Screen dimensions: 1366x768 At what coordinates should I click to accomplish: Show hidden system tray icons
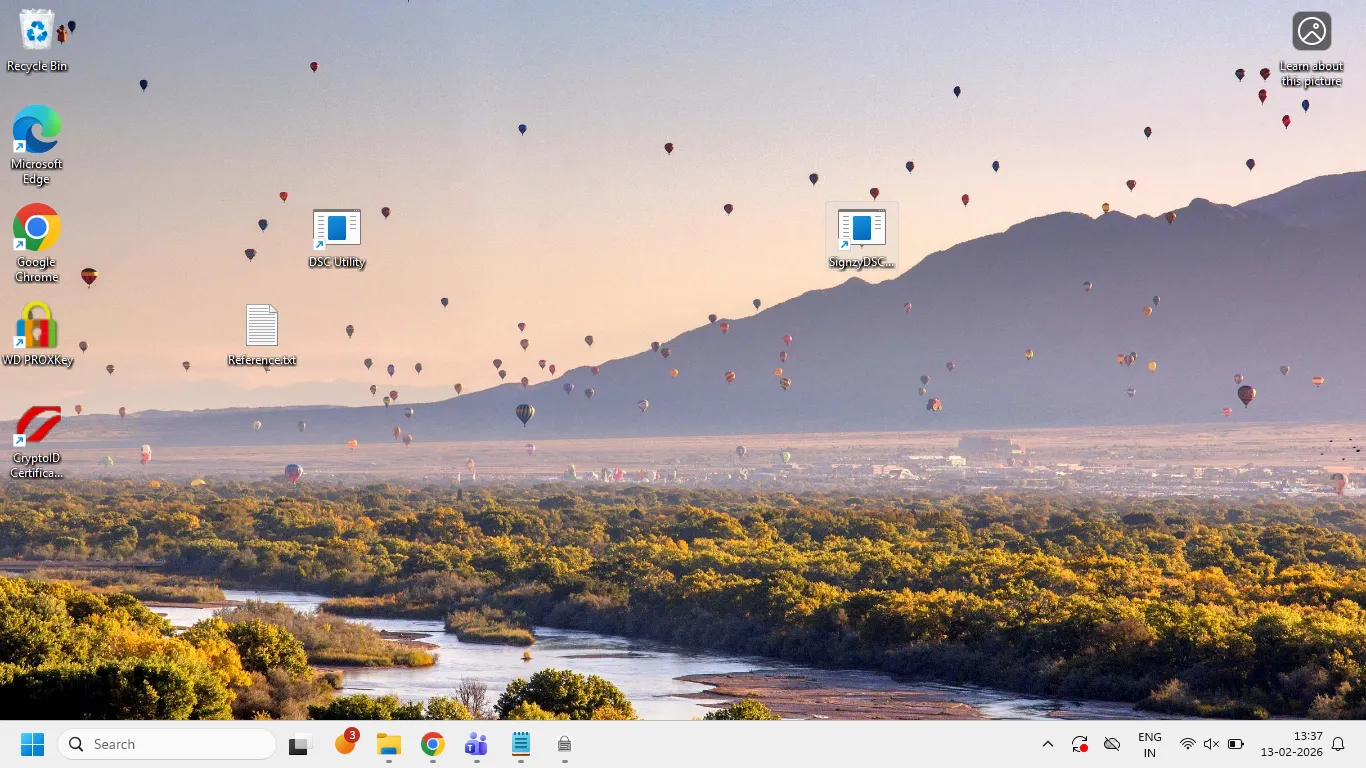pos(1048,744)
